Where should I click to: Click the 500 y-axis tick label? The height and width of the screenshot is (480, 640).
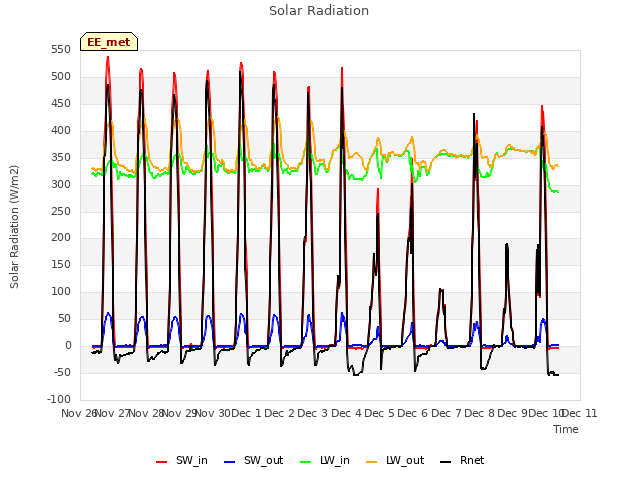[61, 76]
